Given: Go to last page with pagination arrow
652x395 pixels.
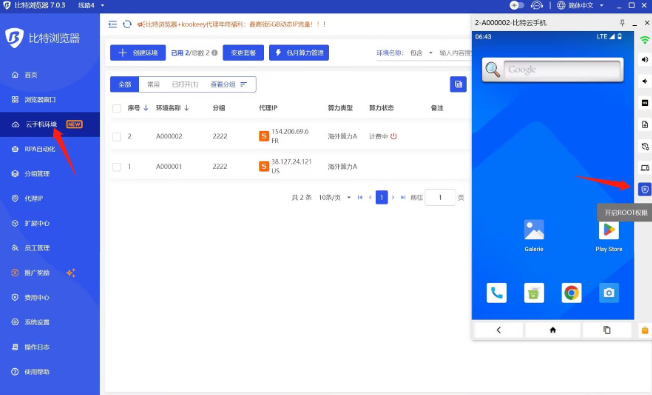Looking at the screenshot, I should [x=403, y=198].
